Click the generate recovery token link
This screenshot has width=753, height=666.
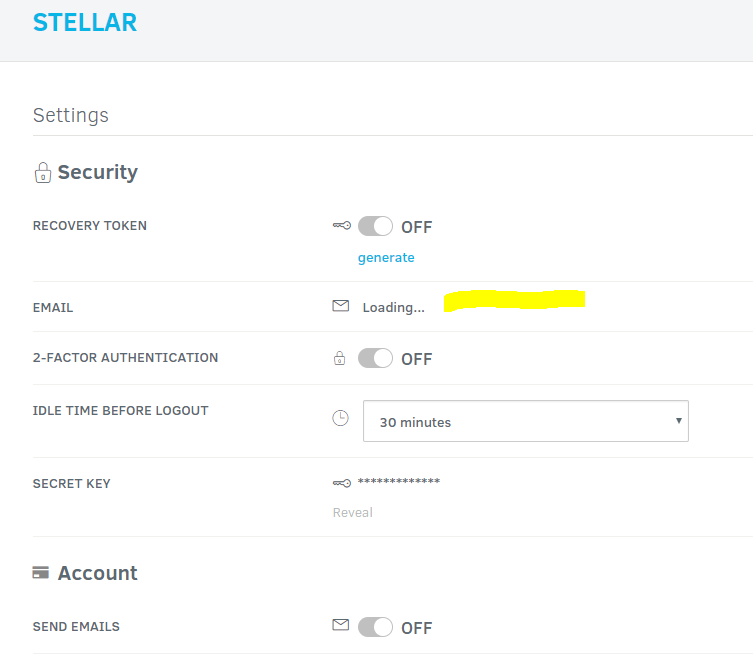pyautogui.click(x=386, y=258)
